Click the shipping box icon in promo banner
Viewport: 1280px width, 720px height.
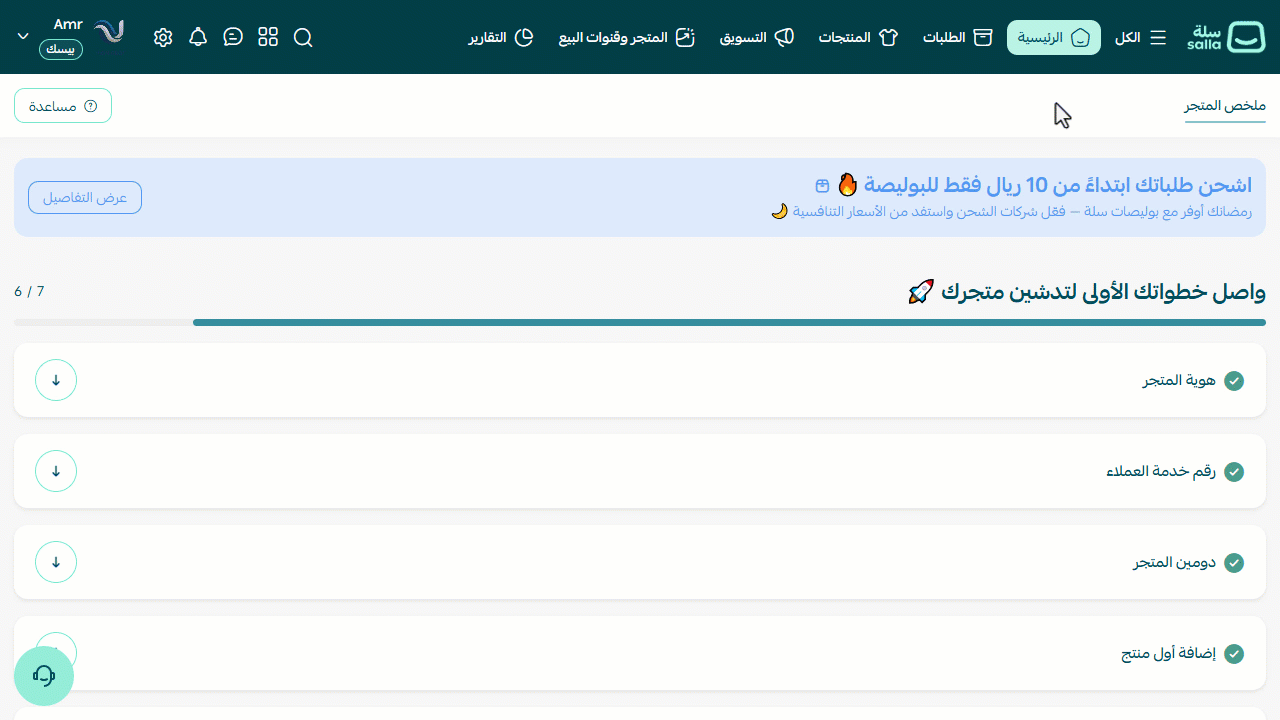tap(822, 186)
